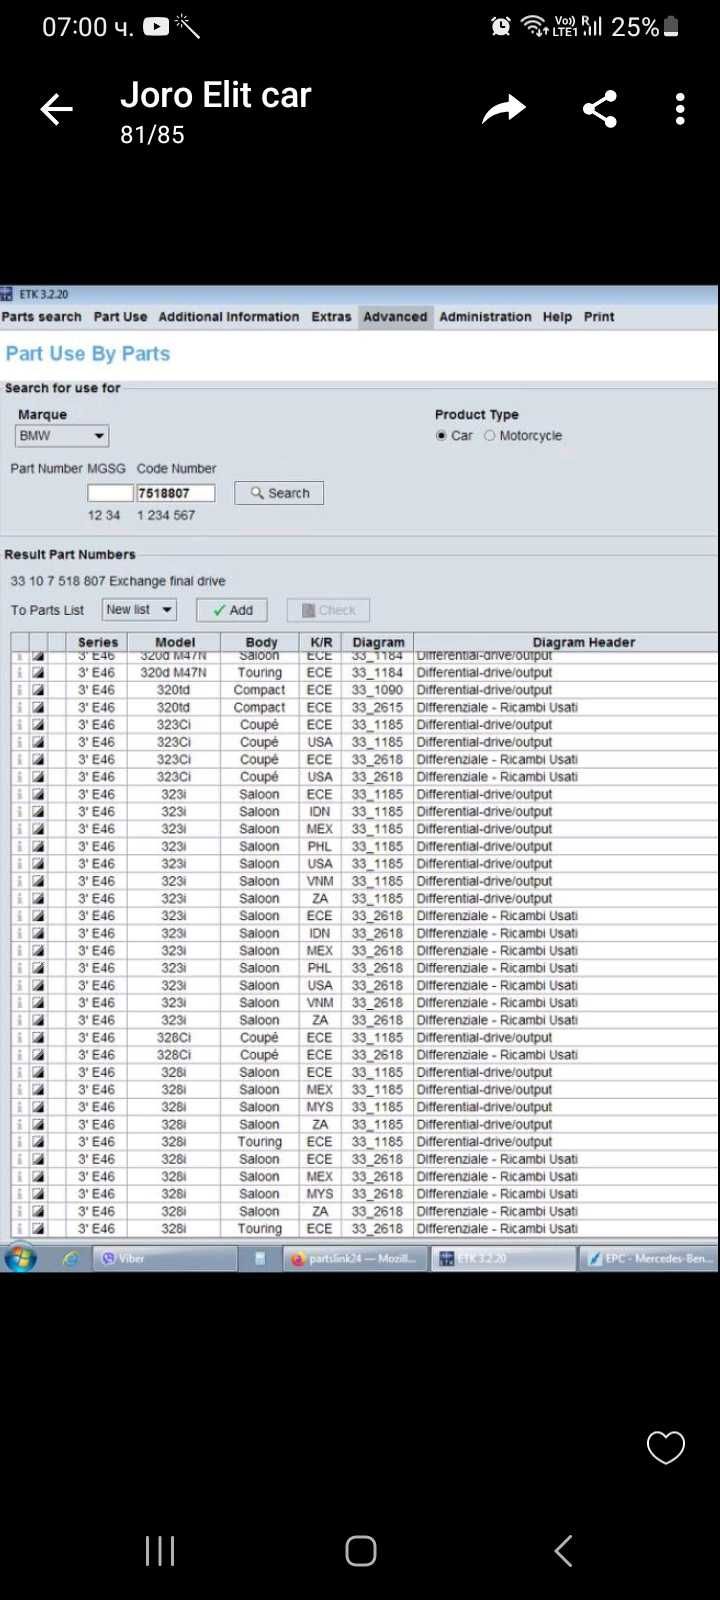
Task: Switch to EPC Mercedes-Benz taskbar window
Action: pos(650,1259)
